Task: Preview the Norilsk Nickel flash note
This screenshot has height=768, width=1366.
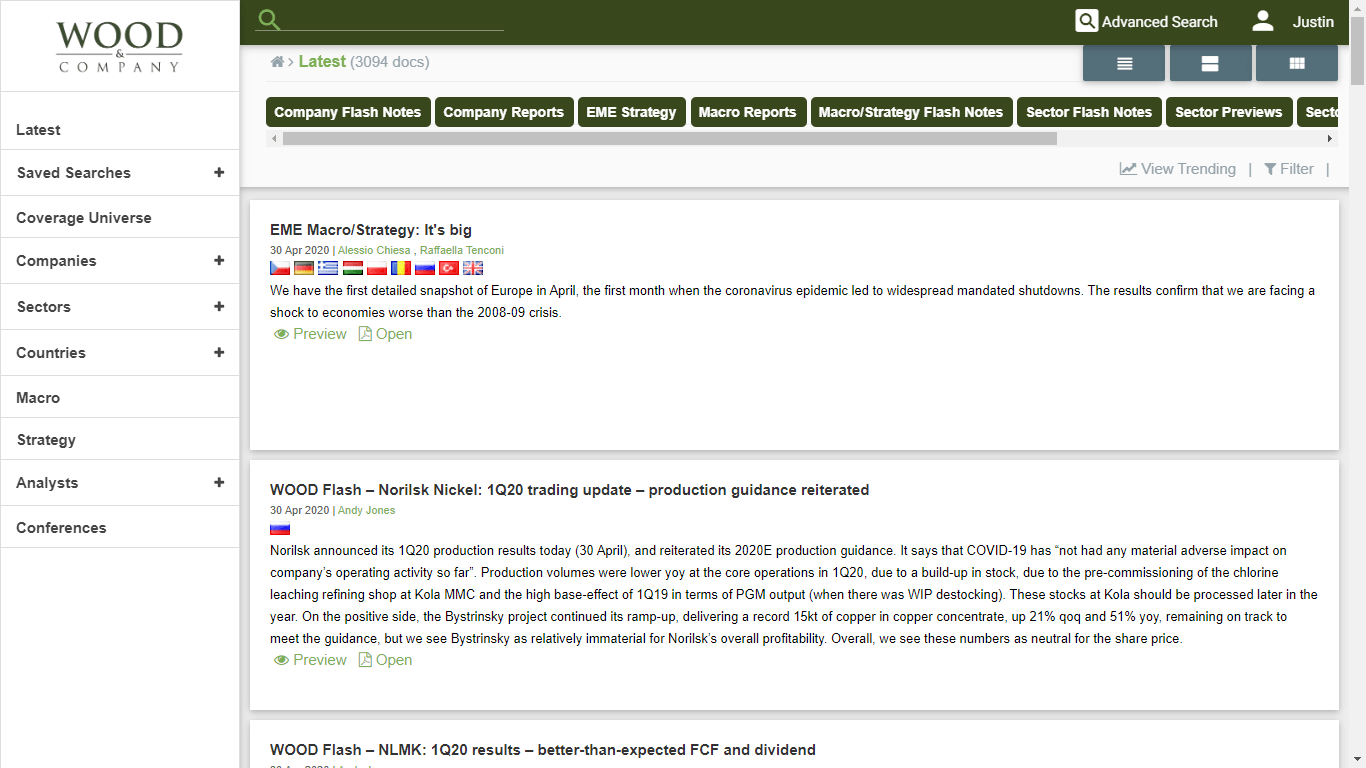Action: pyautogui.click(x=310, y=660)
